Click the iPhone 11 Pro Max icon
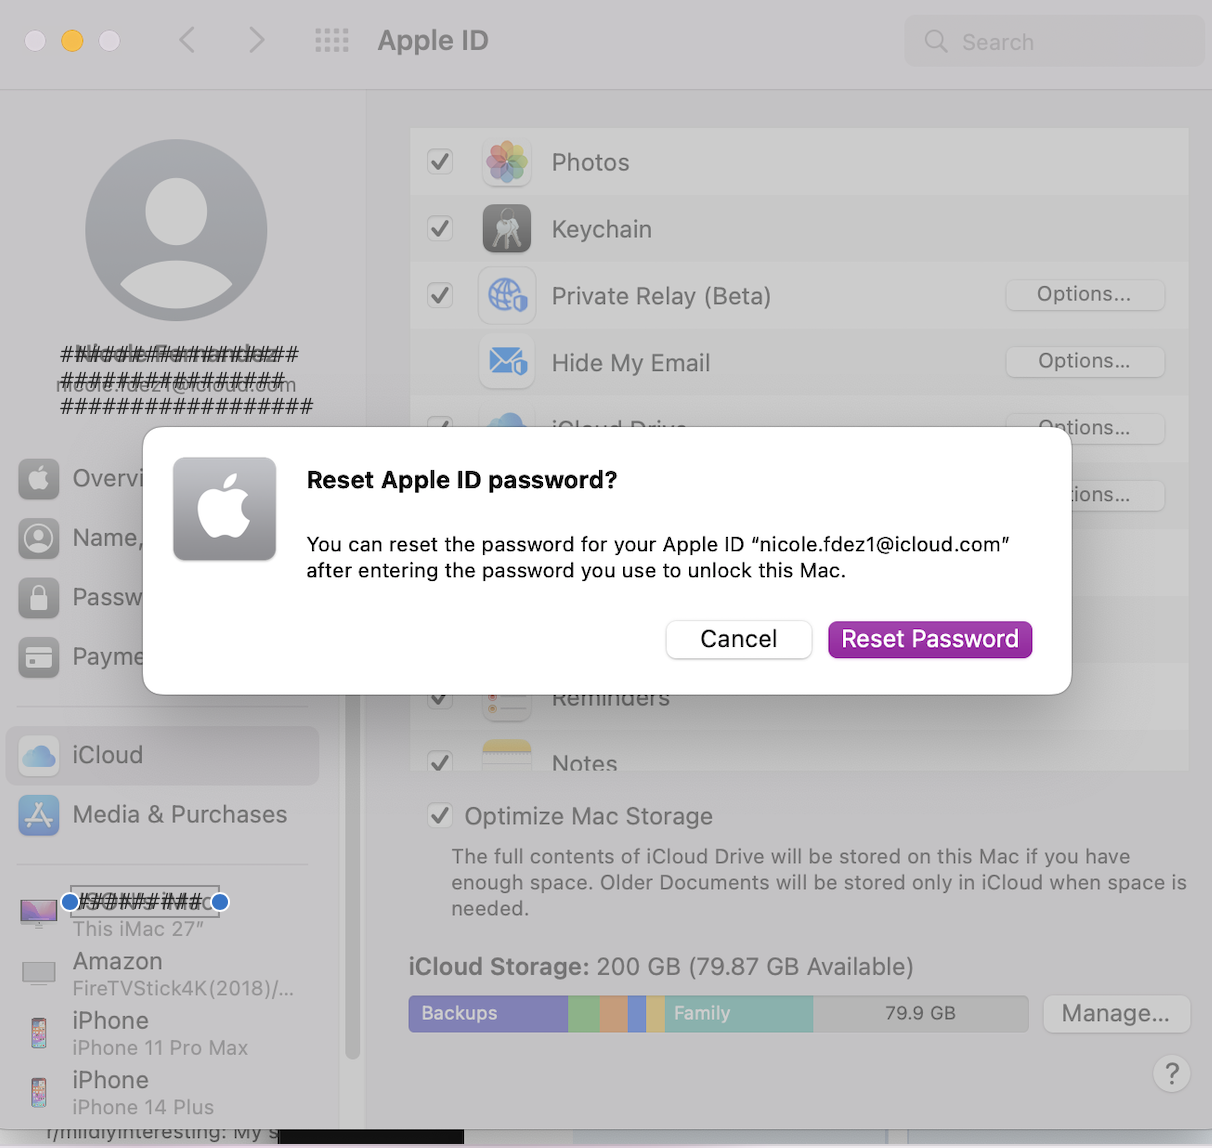Viewport: 1212px width, 1148px height. pos(39,1032)
